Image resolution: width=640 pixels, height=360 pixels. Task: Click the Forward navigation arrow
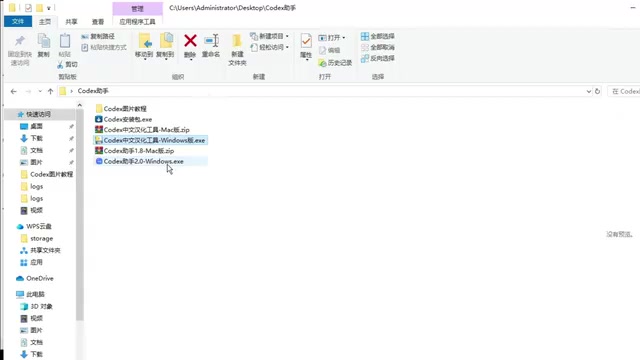[28, 91]
